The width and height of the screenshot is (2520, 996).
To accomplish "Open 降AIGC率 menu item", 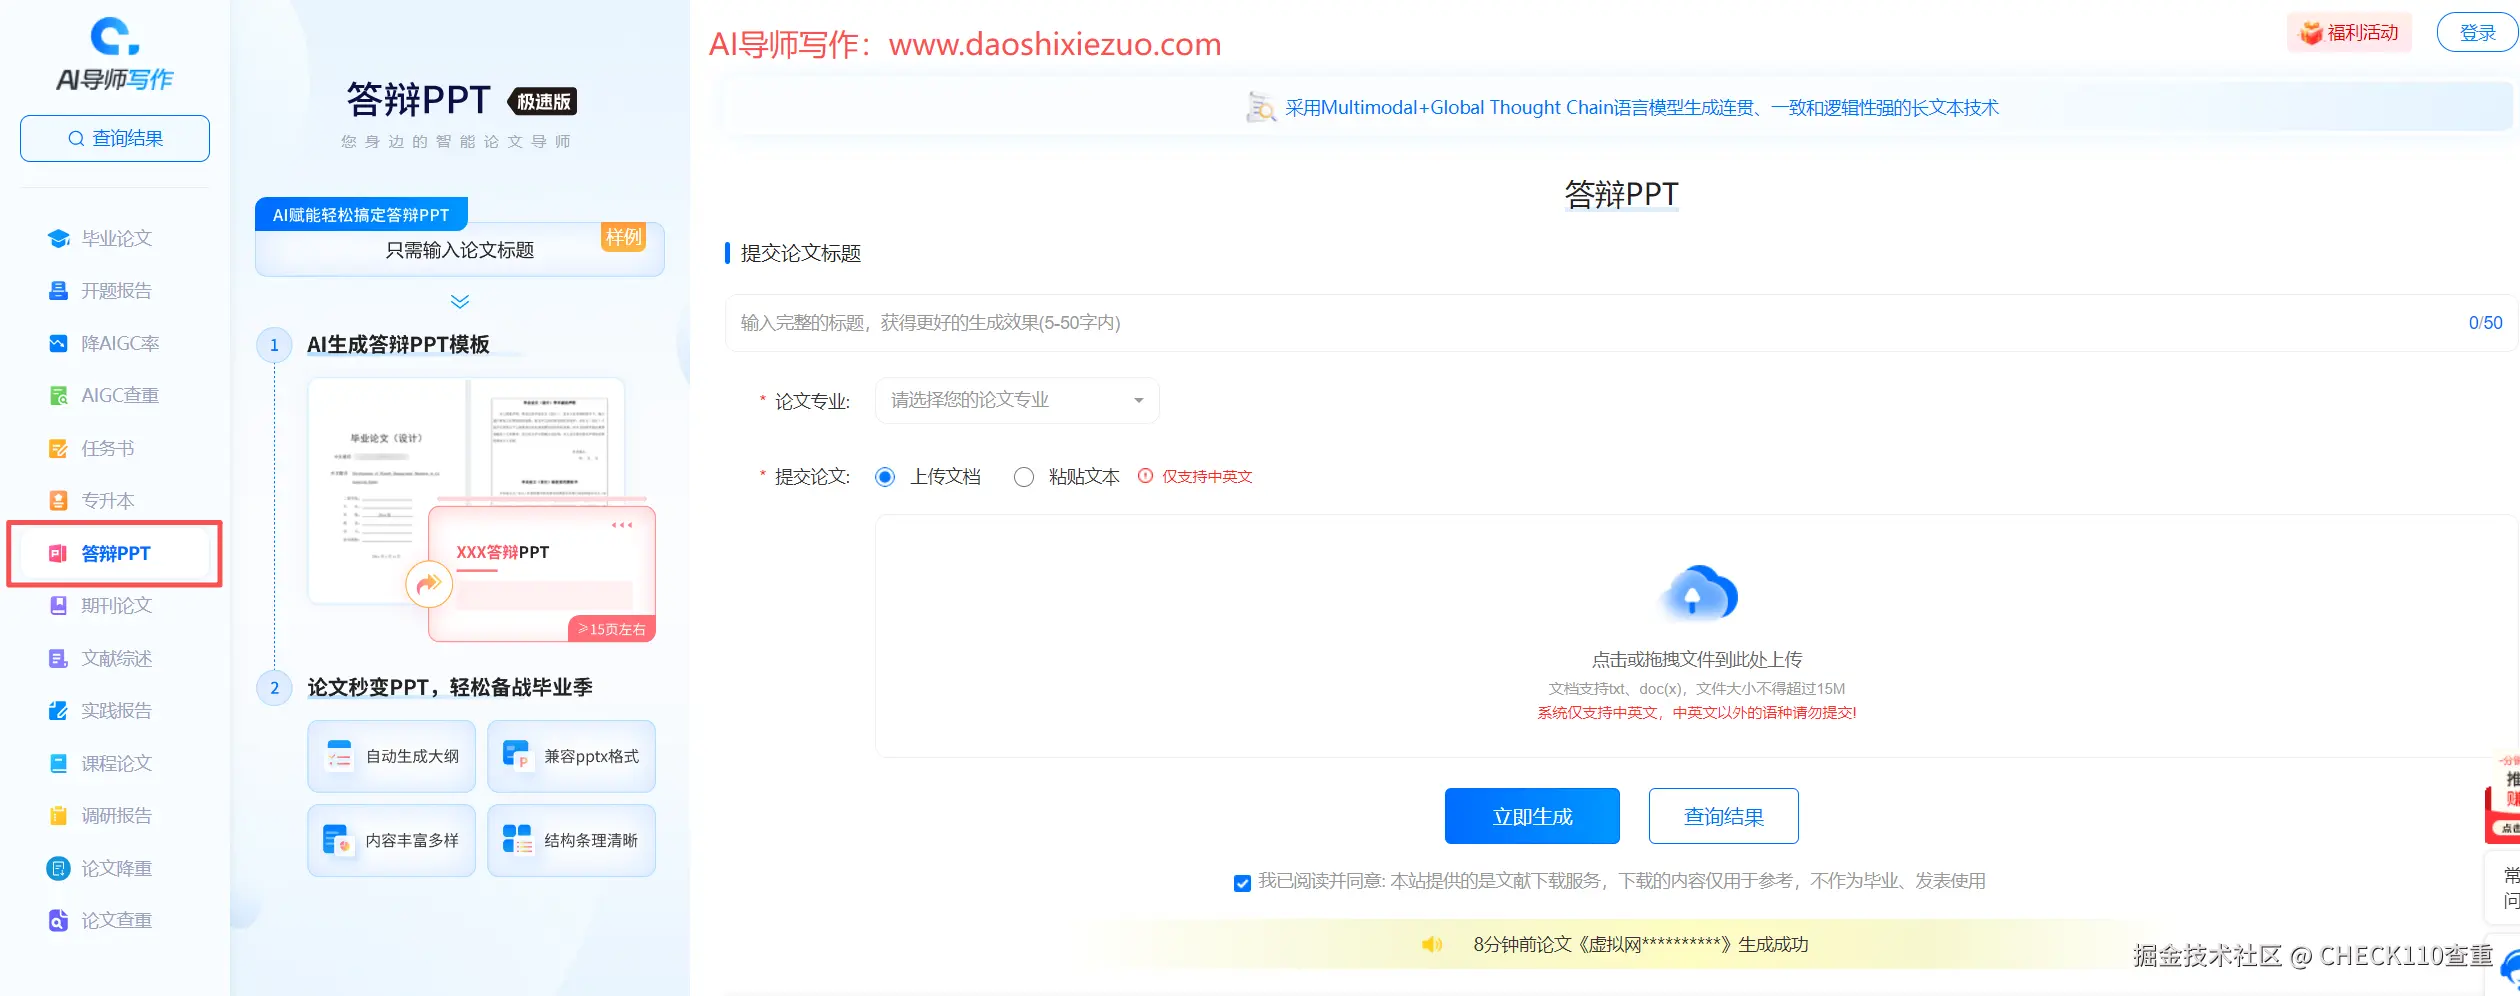I will [115, 343].
